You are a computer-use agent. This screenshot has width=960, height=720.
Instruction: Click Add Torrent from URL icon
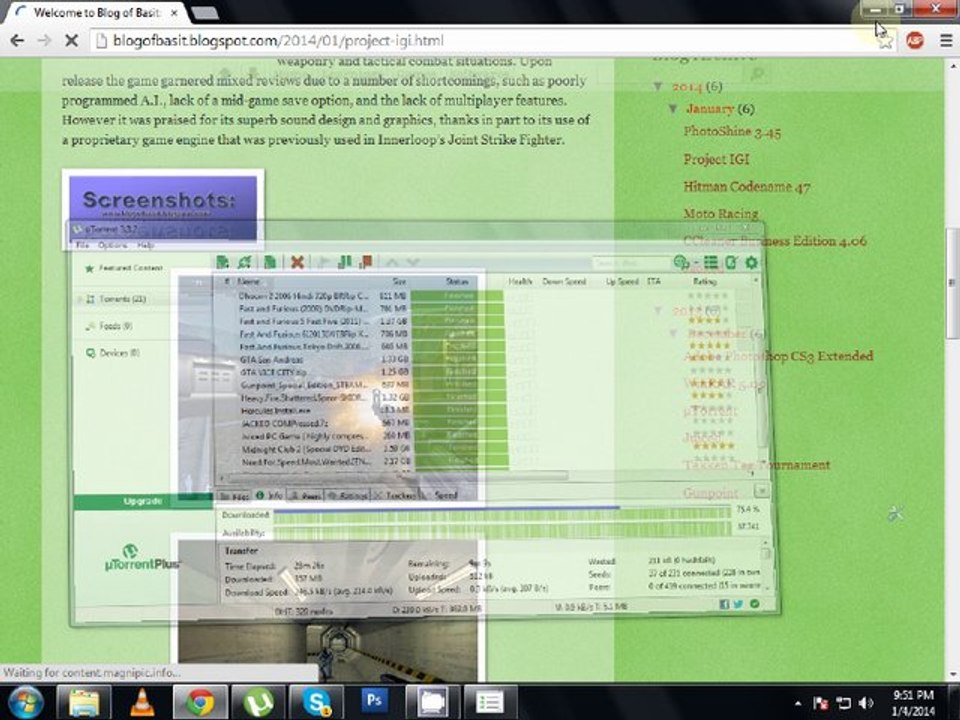pyautogui.click(x=245, y=263)
